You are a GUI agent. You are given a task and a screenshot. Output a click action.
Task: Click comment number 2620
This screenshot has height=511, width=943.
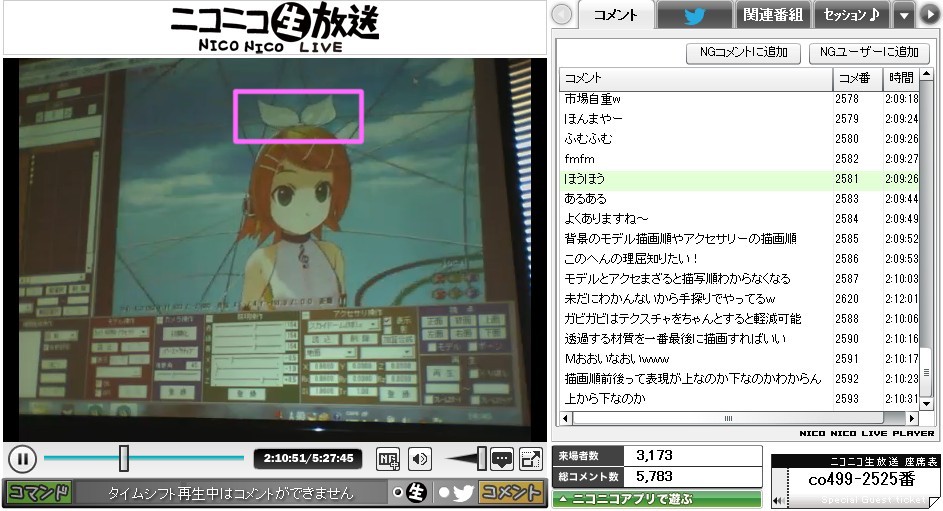click(x=847, y=299)
